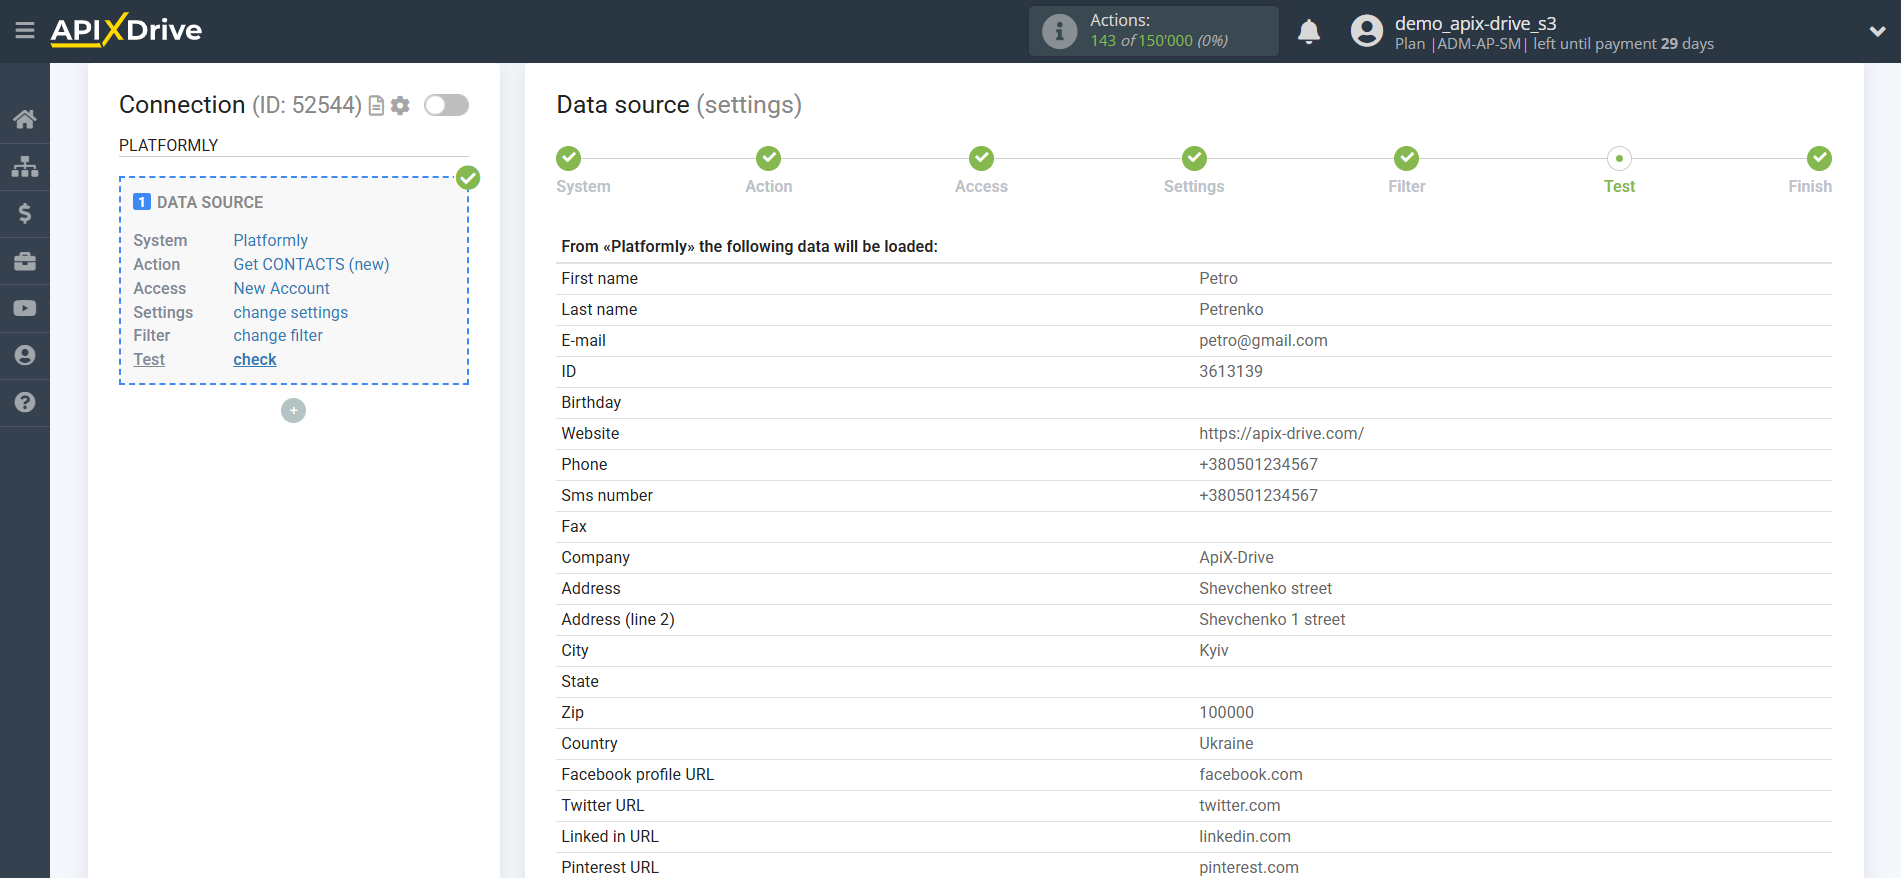Go to the Access step
The height and width of the screenshot is (878, 1901).
pyautogui.click(x=981, y=186)
